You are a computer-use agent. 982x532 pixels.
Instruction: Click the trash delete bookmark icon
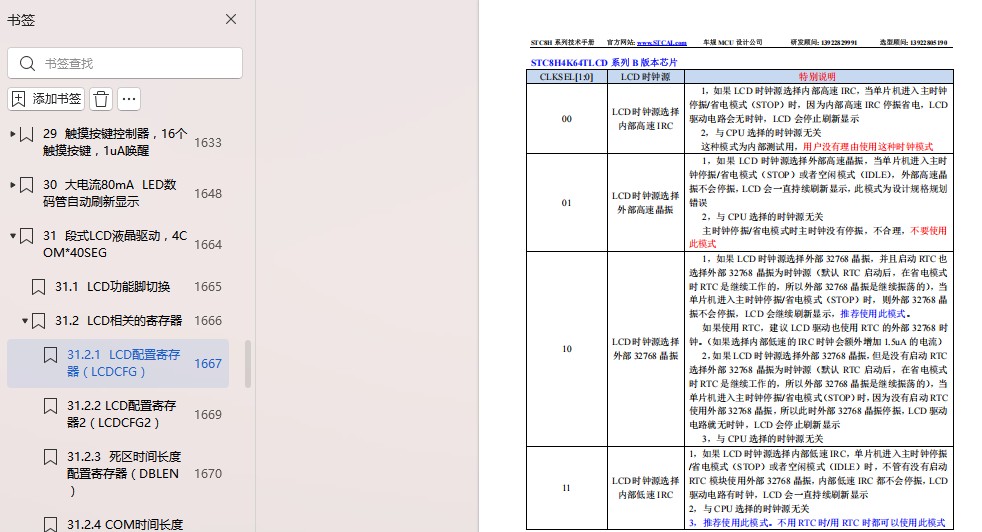coord(101,99)
